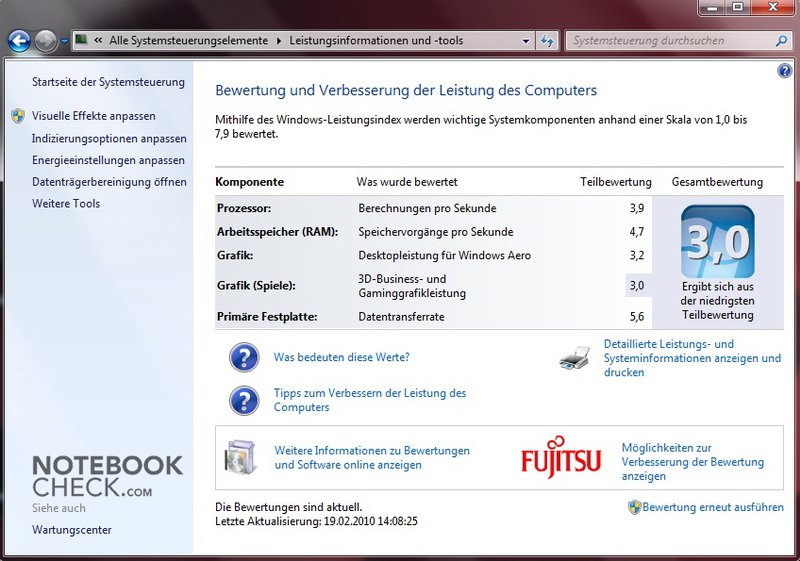Click the Fujitsu logo

[561, 458]
